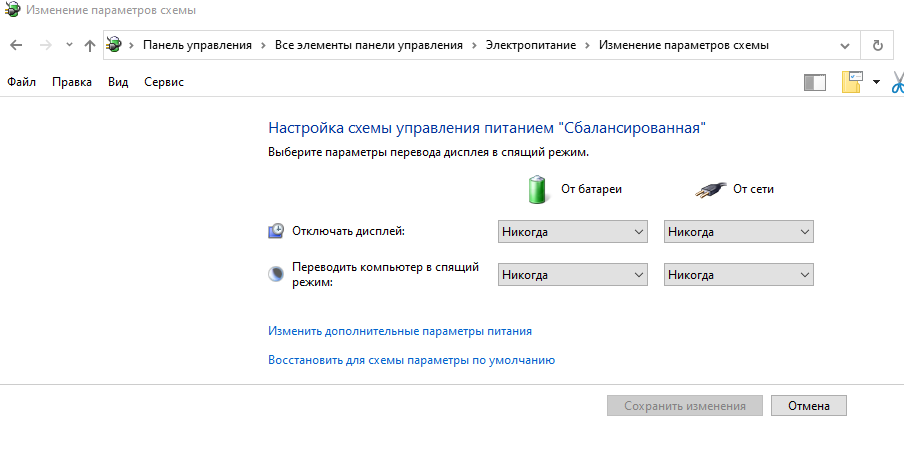Viewport: 904px width, 459px height.
Task: Click 'Восстановить для схемы параметры по умолчанию'
Action: (x=412, y=360)
